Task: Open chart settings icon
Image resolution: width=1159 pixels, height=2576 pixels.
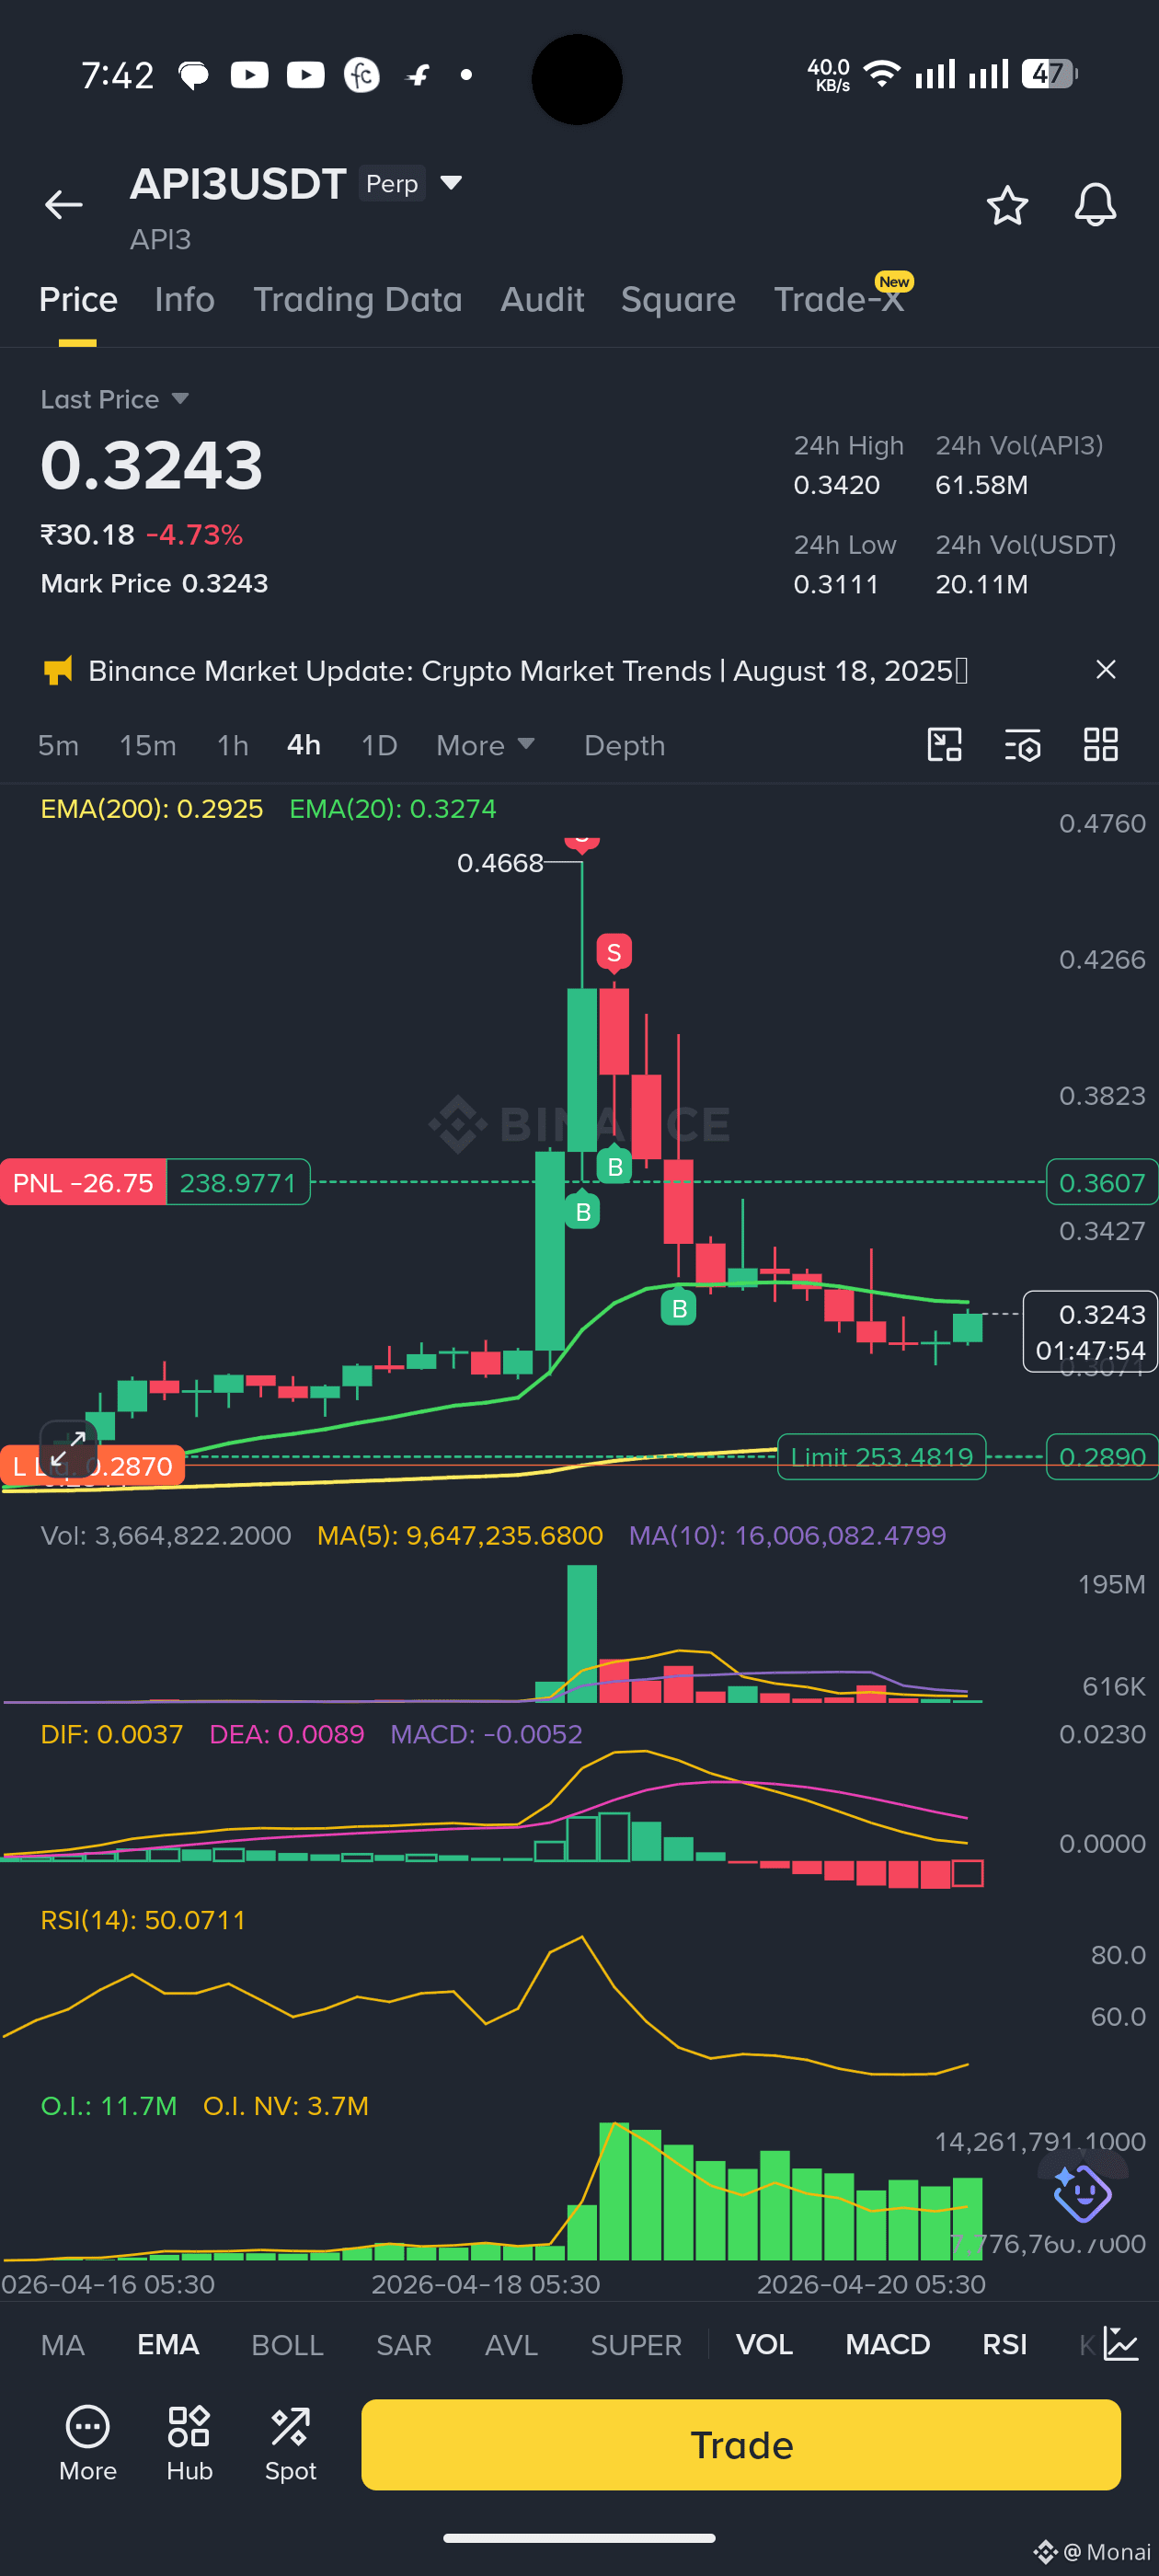Action: pos(1022,744)
